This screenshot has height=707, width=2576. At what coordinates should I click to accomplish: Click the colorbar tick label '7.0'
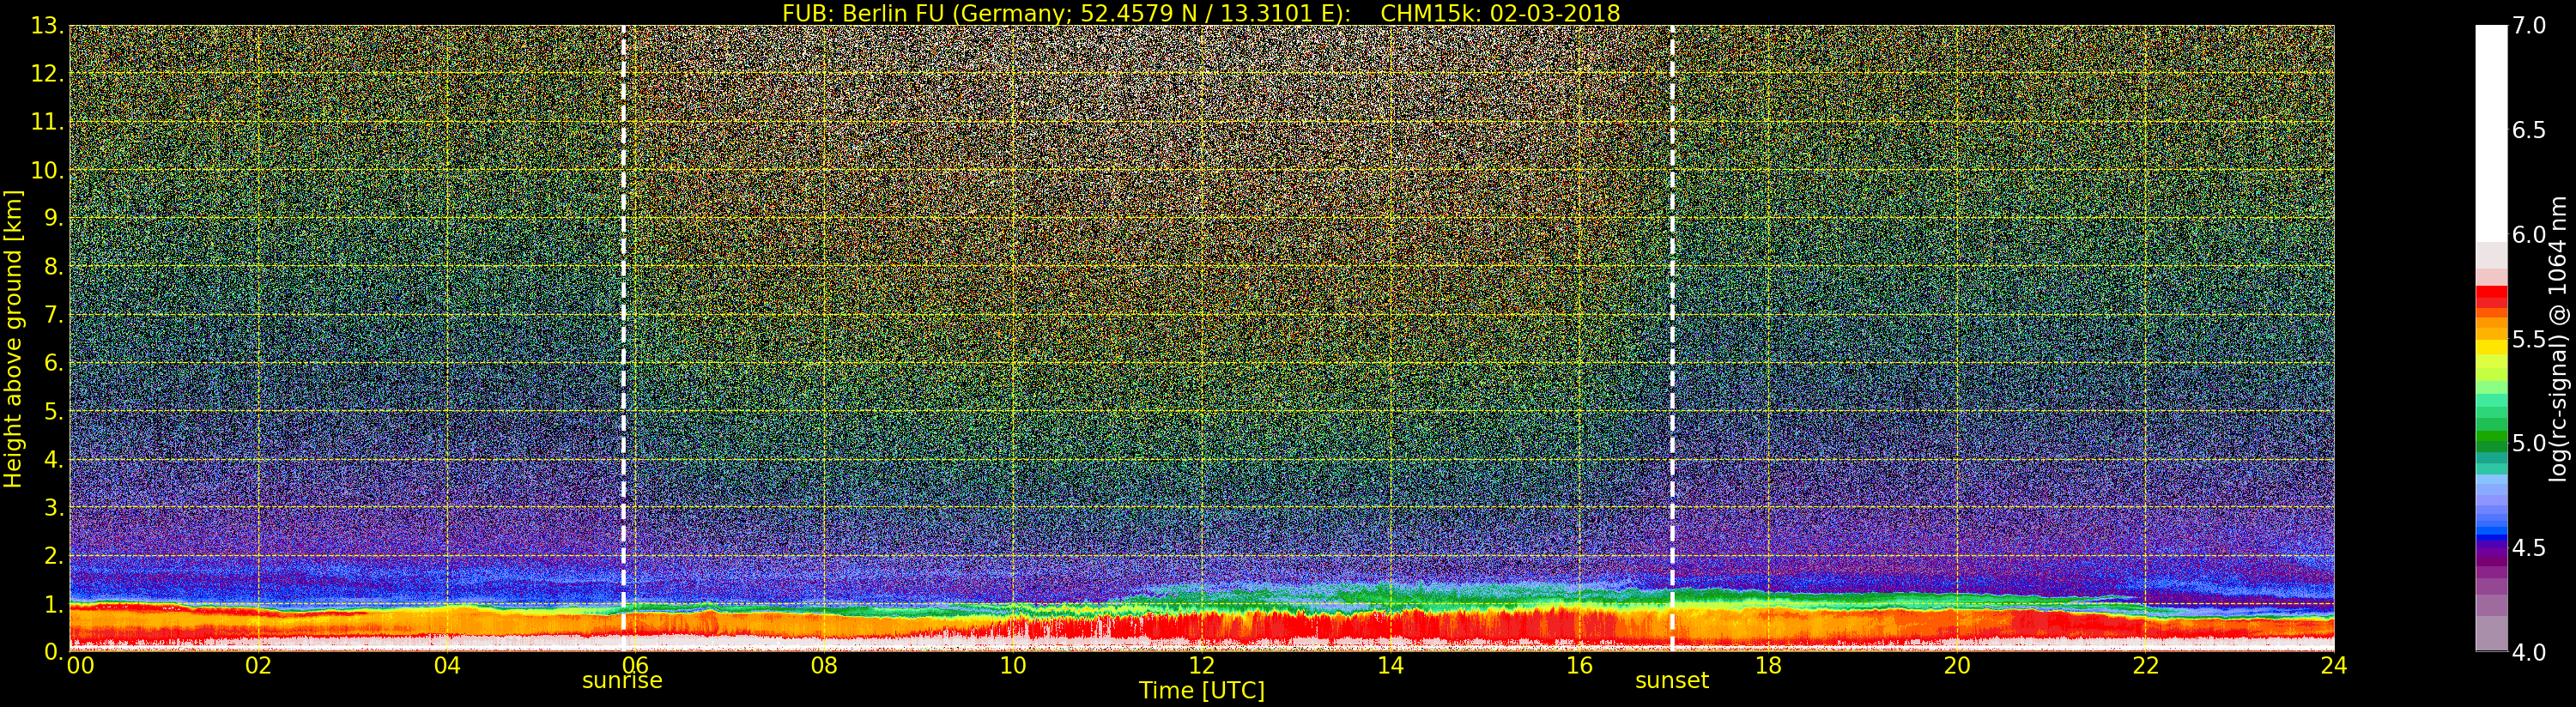2529,25
